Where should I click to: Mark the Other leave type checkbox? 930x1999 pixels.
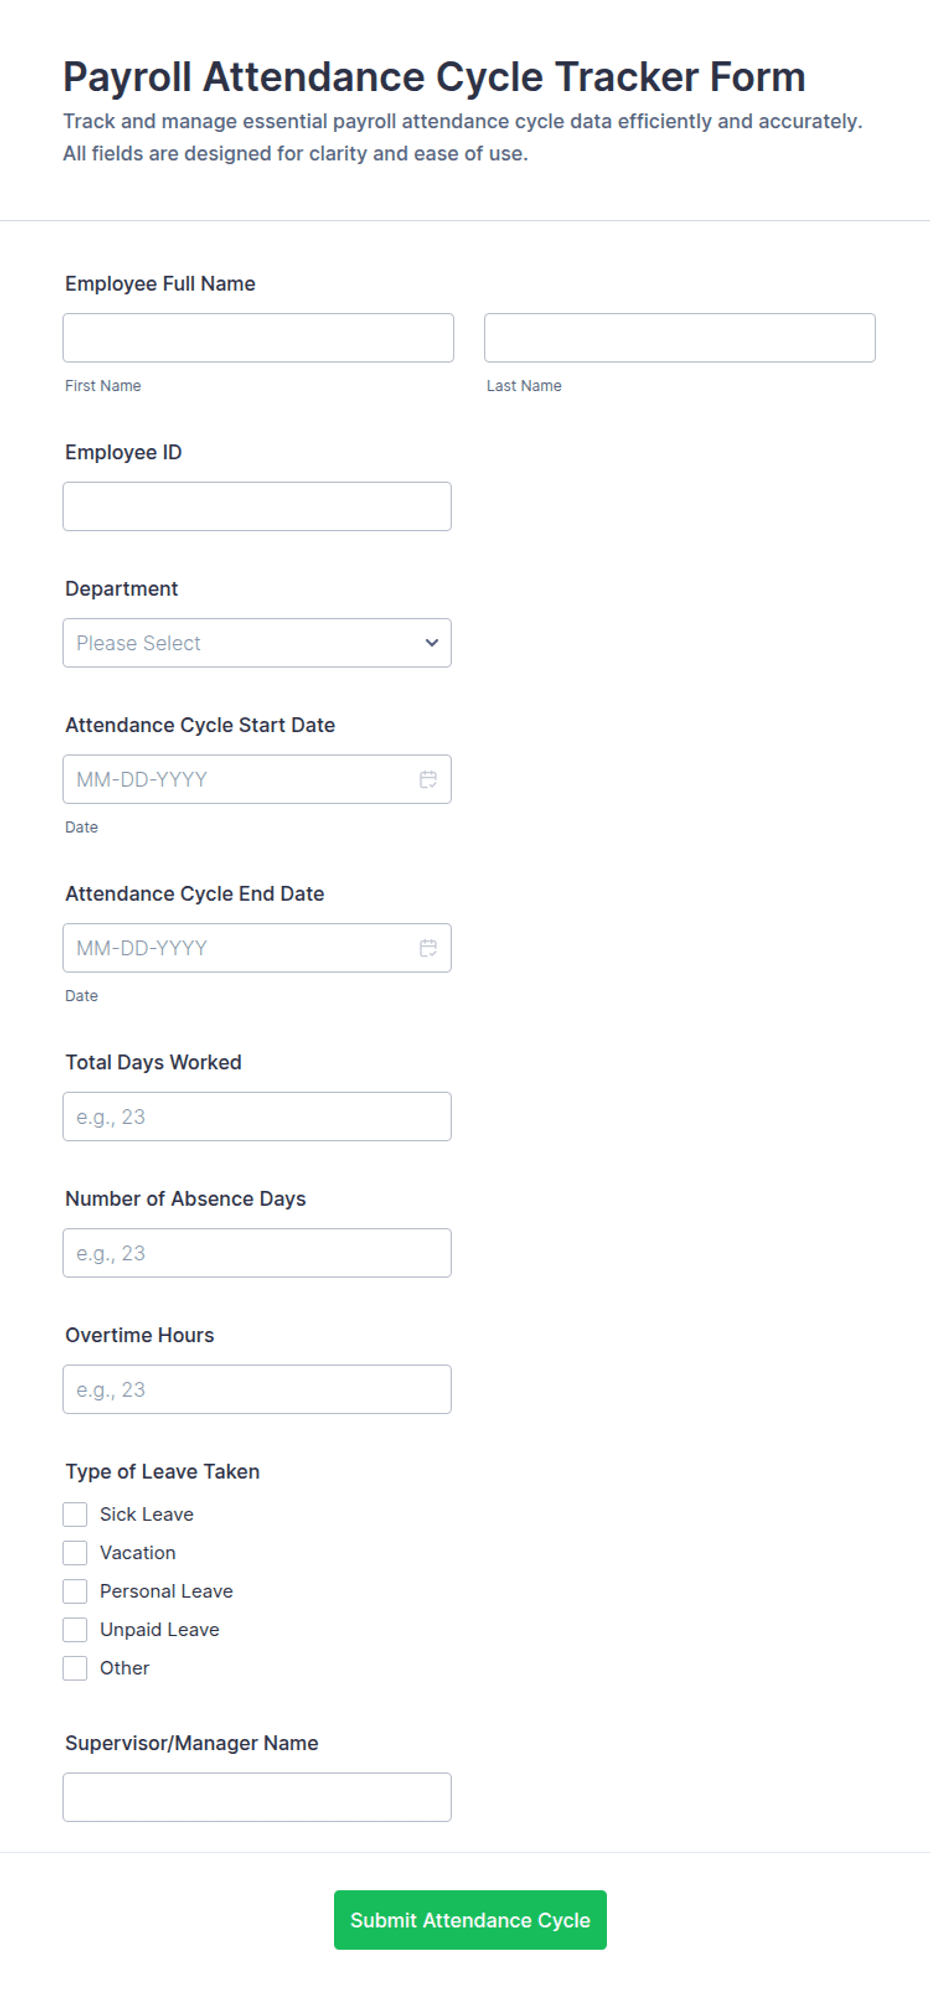(75, 1668)
